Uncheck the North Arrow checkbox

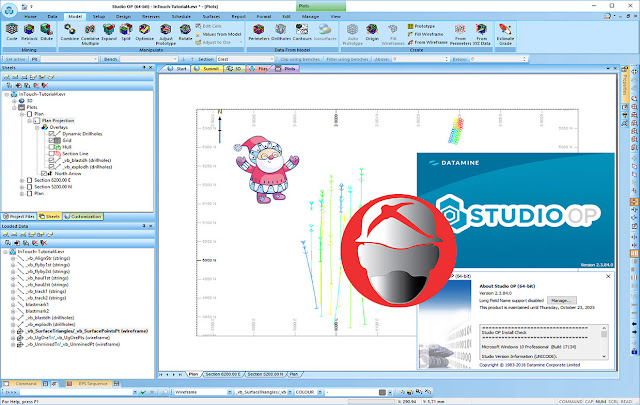click(44, 174)
